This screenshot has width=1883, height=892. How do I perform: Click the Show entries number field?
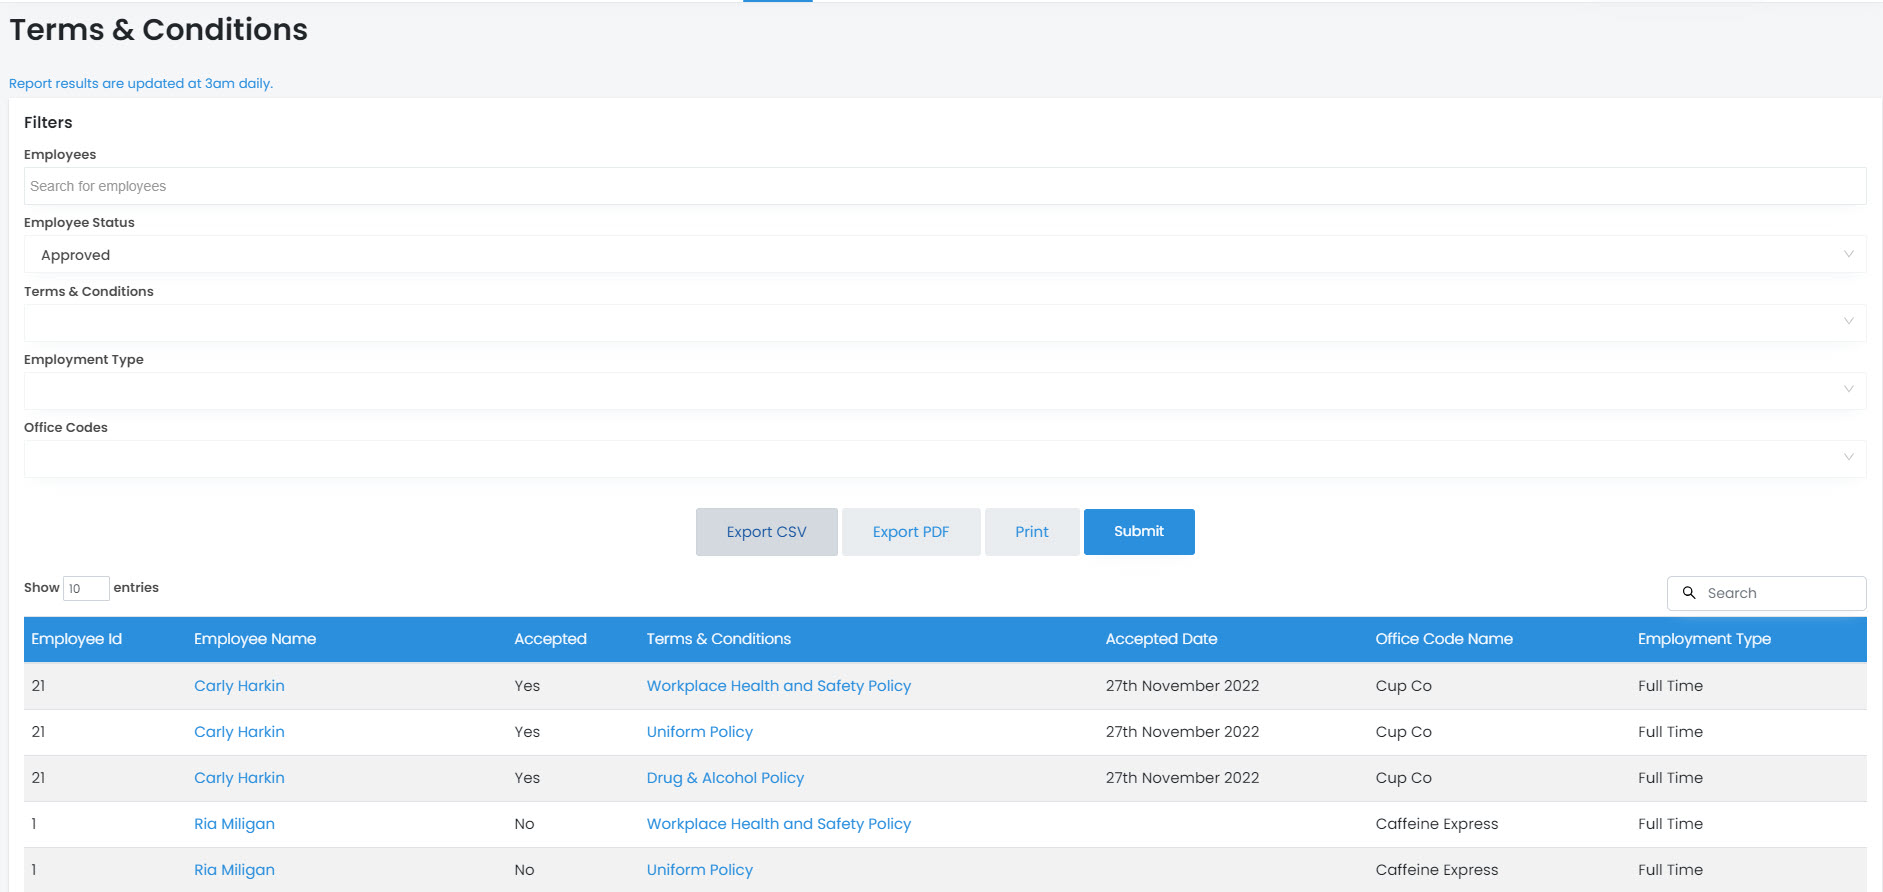click(85, 589)
